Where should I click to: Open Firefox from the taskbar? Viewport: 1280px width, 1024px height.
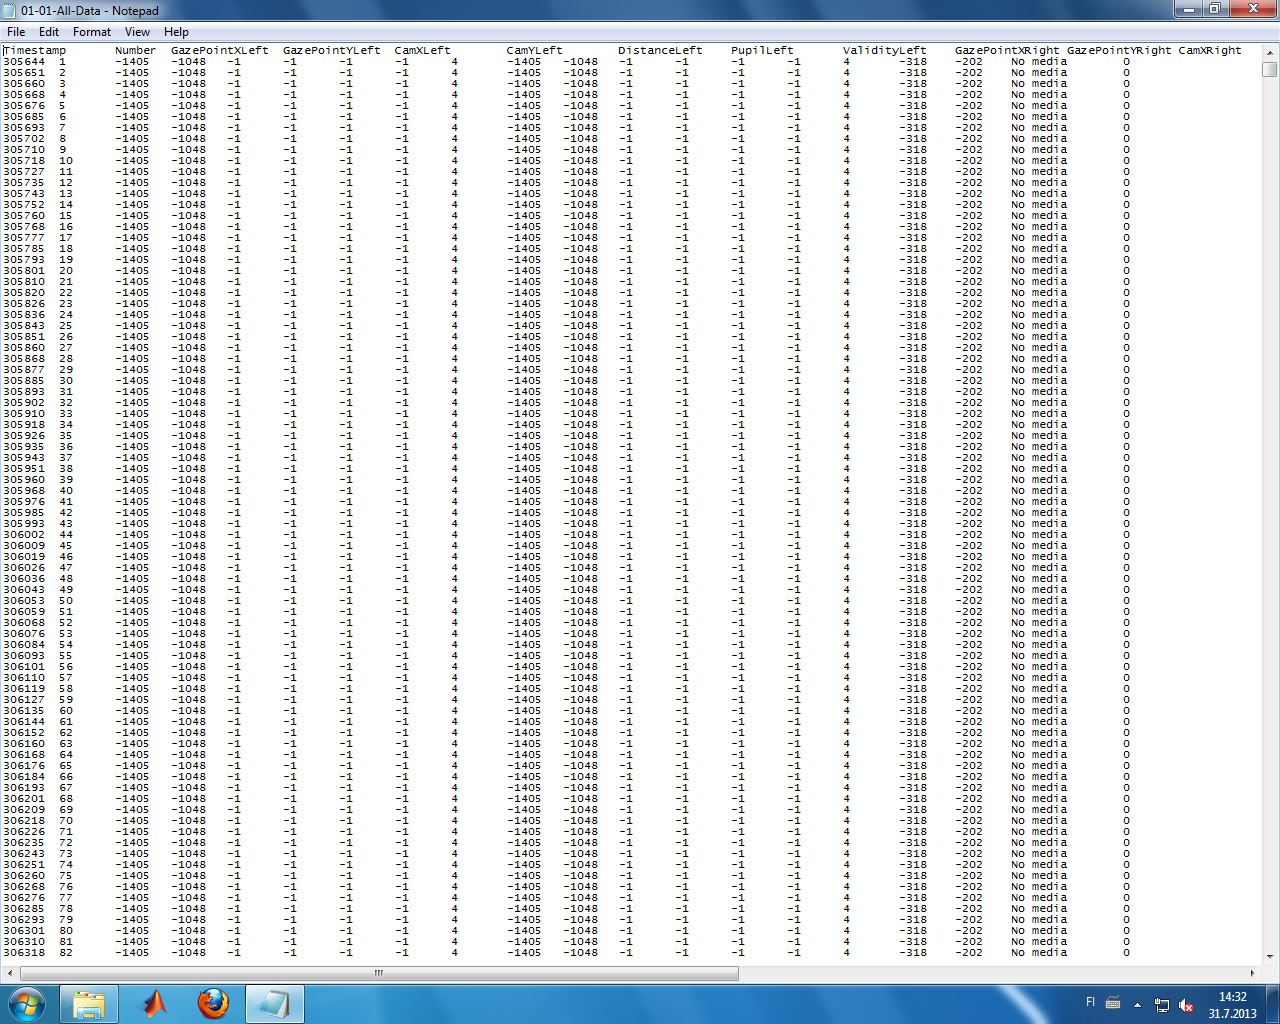[213, 1004]
